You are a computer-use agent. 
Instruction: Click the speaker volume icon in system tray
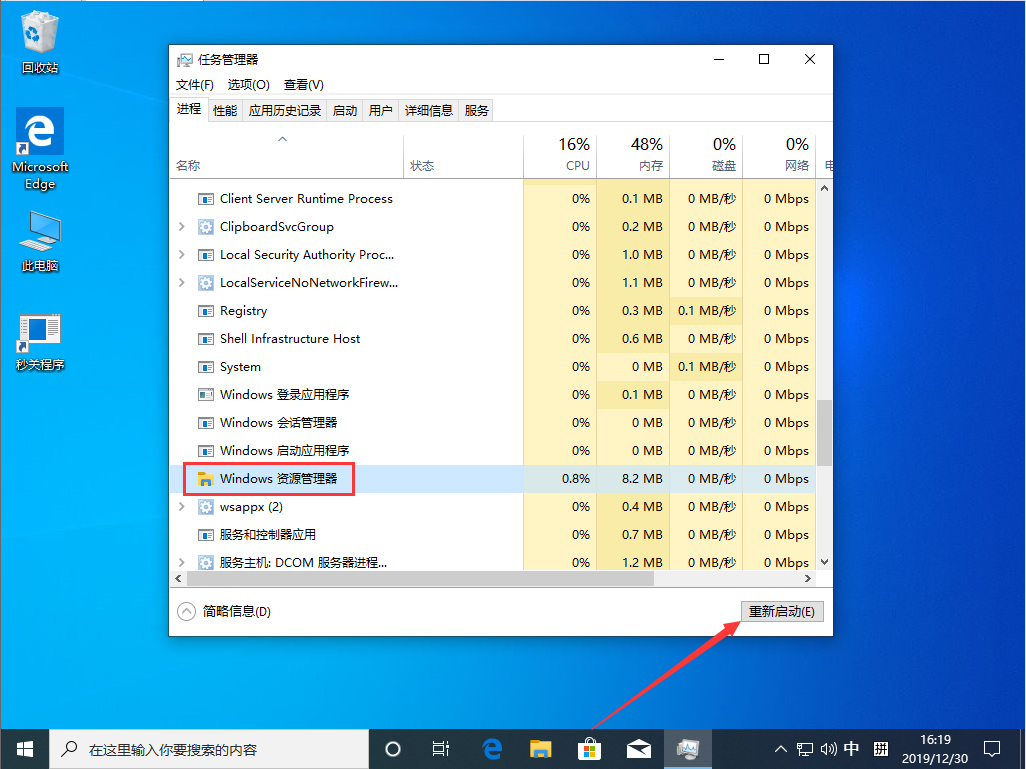[827, 748]
